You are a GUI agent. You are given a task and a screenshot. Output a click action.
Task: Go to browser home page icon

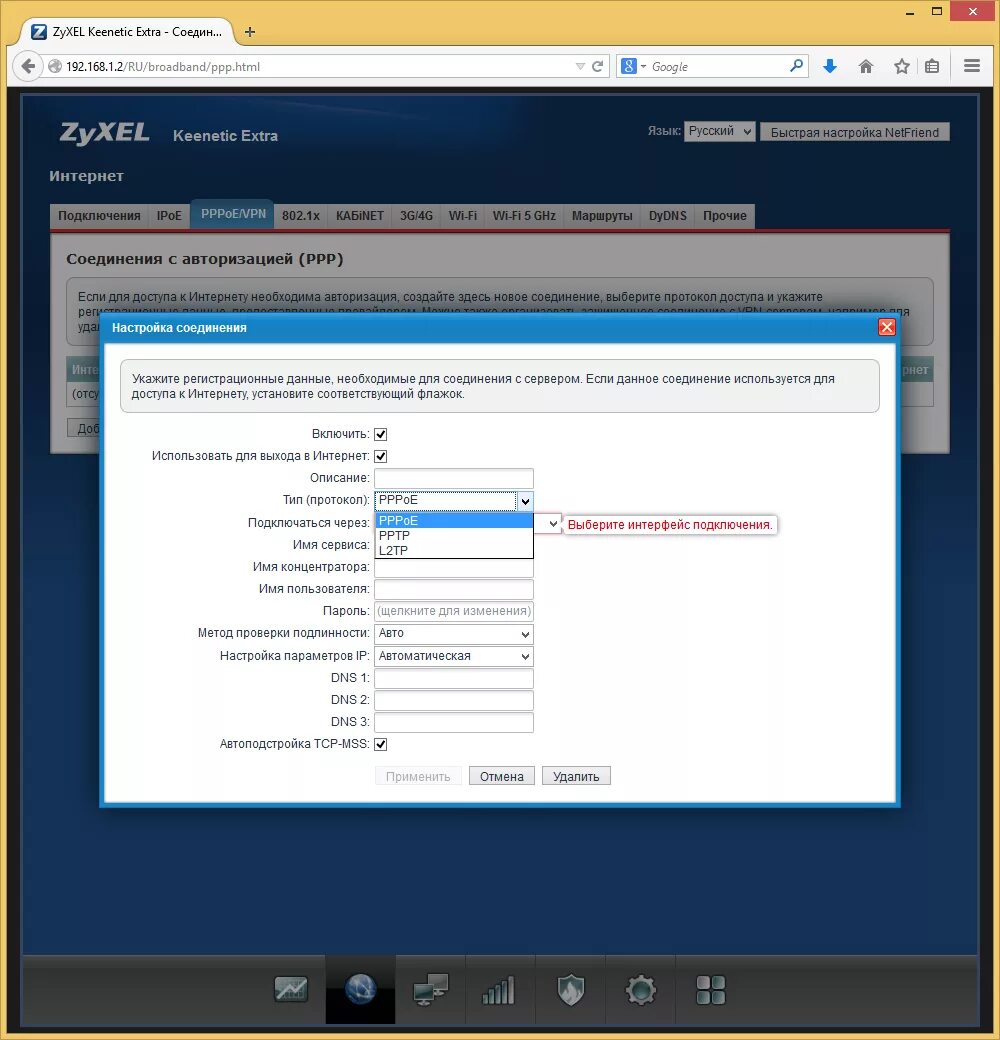(865, 66)
